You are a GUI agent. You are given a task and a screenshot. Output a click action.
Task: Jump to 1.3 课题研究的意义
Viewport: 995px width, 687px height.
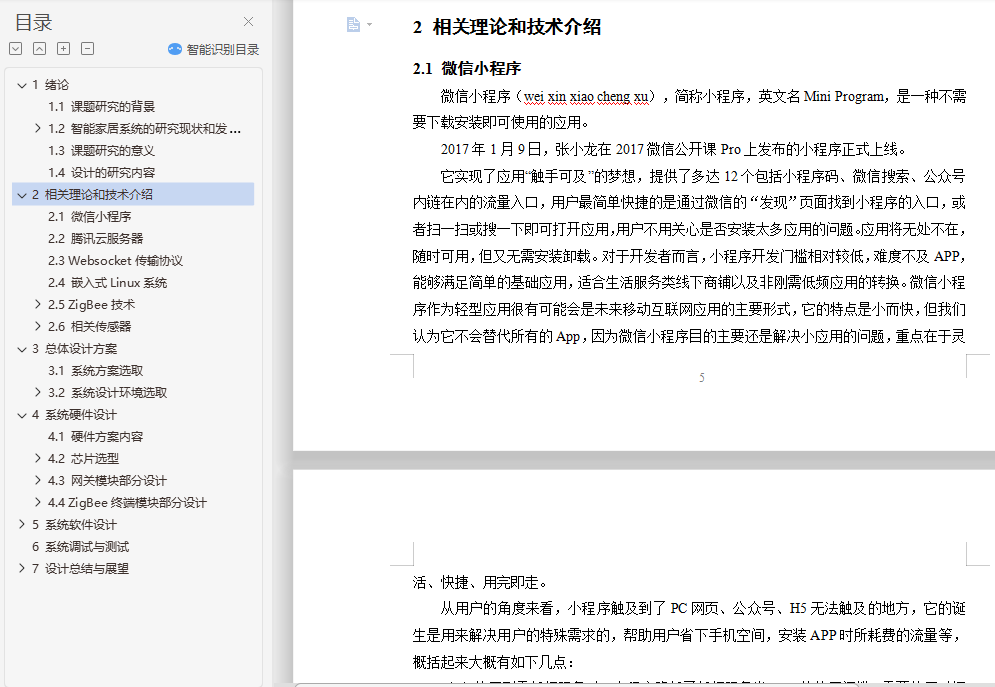(102, 151)
